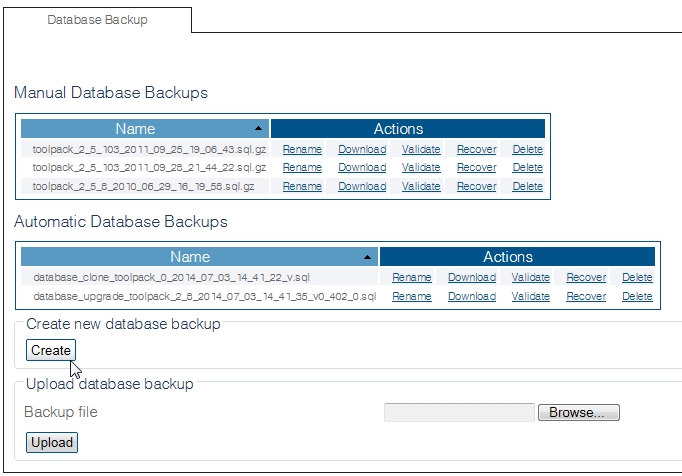Focus the Backup file input field

point(459,413)
